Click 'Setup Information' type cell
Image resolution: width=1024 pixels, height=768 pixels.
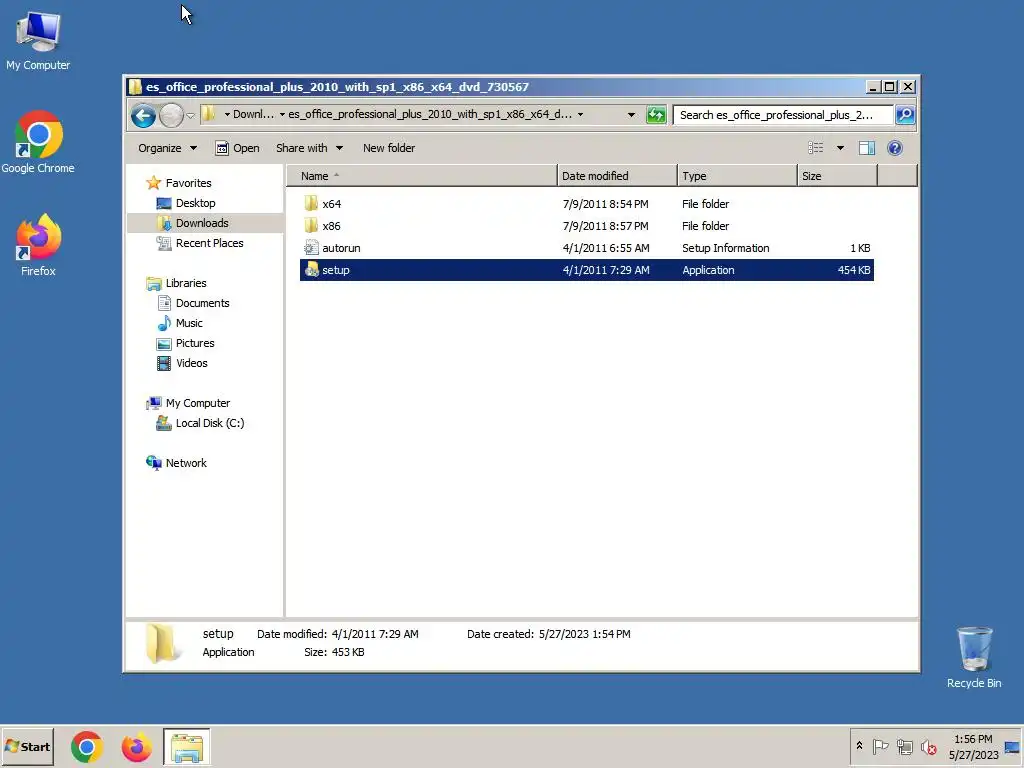(726, 248)
